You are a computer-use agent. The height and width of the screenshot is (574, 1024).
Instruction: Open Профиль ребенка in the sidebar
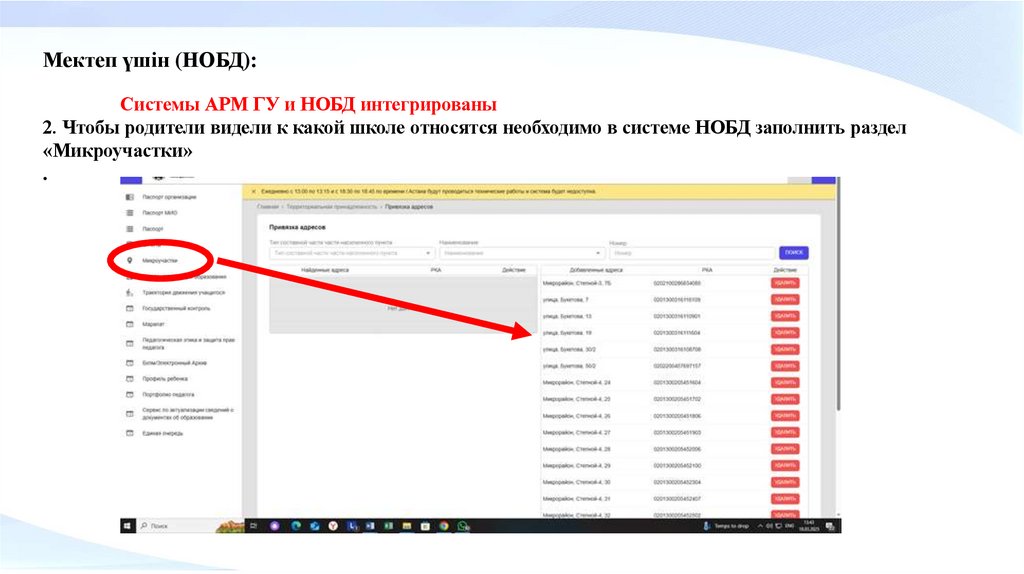pyautogui.click(x=165, y=379)
